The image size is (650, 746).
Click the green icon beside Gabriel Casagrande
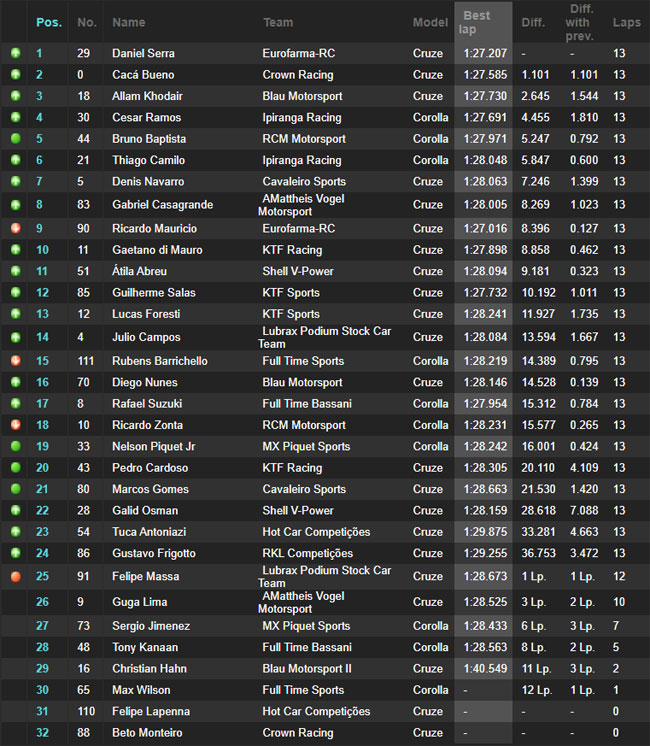16,205
